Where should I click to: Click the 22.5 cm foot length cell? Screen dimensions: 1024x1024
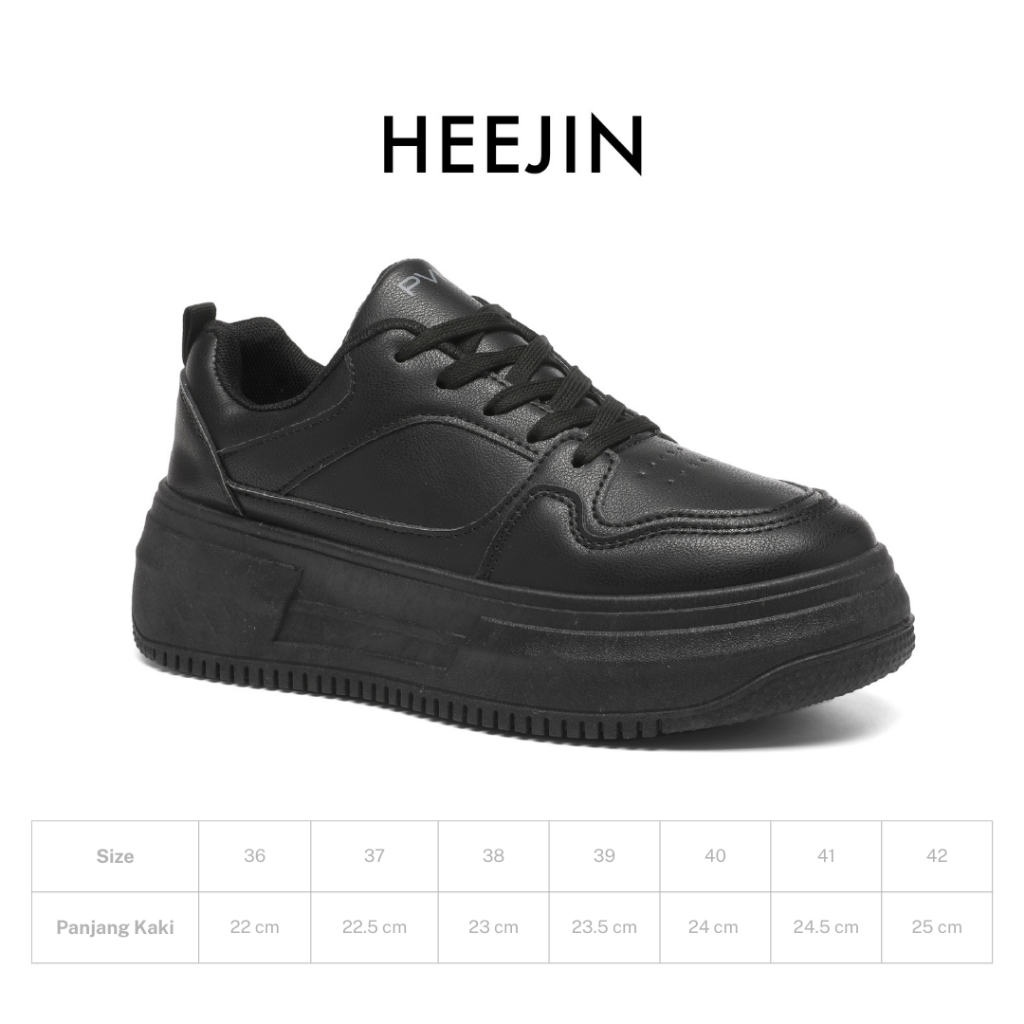click(x=374, y=927)
